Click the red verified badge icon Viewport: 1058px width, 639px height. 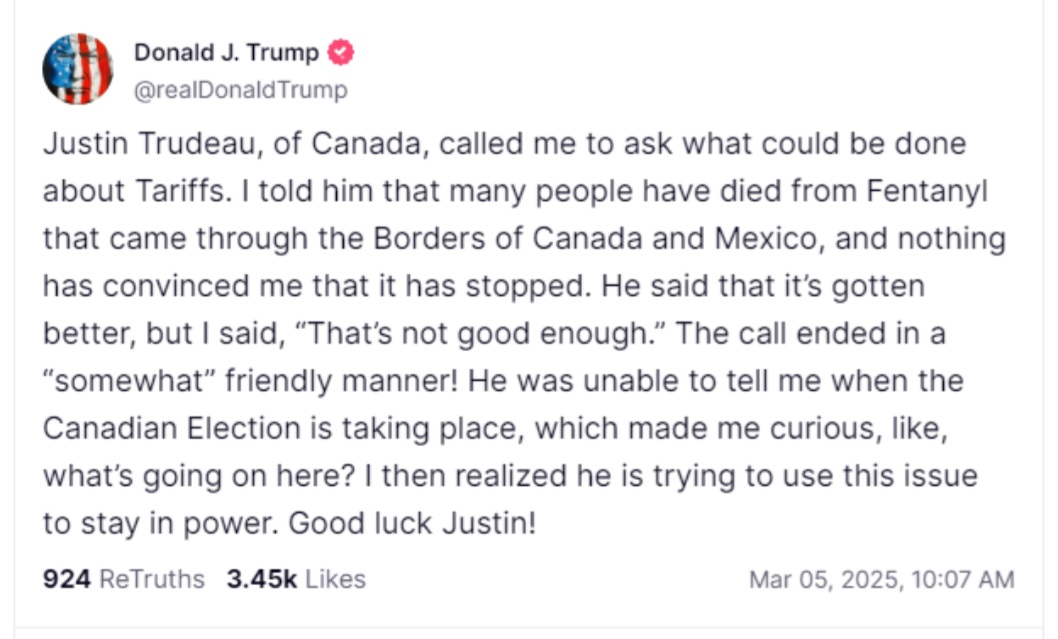click(x=341, y=52)
